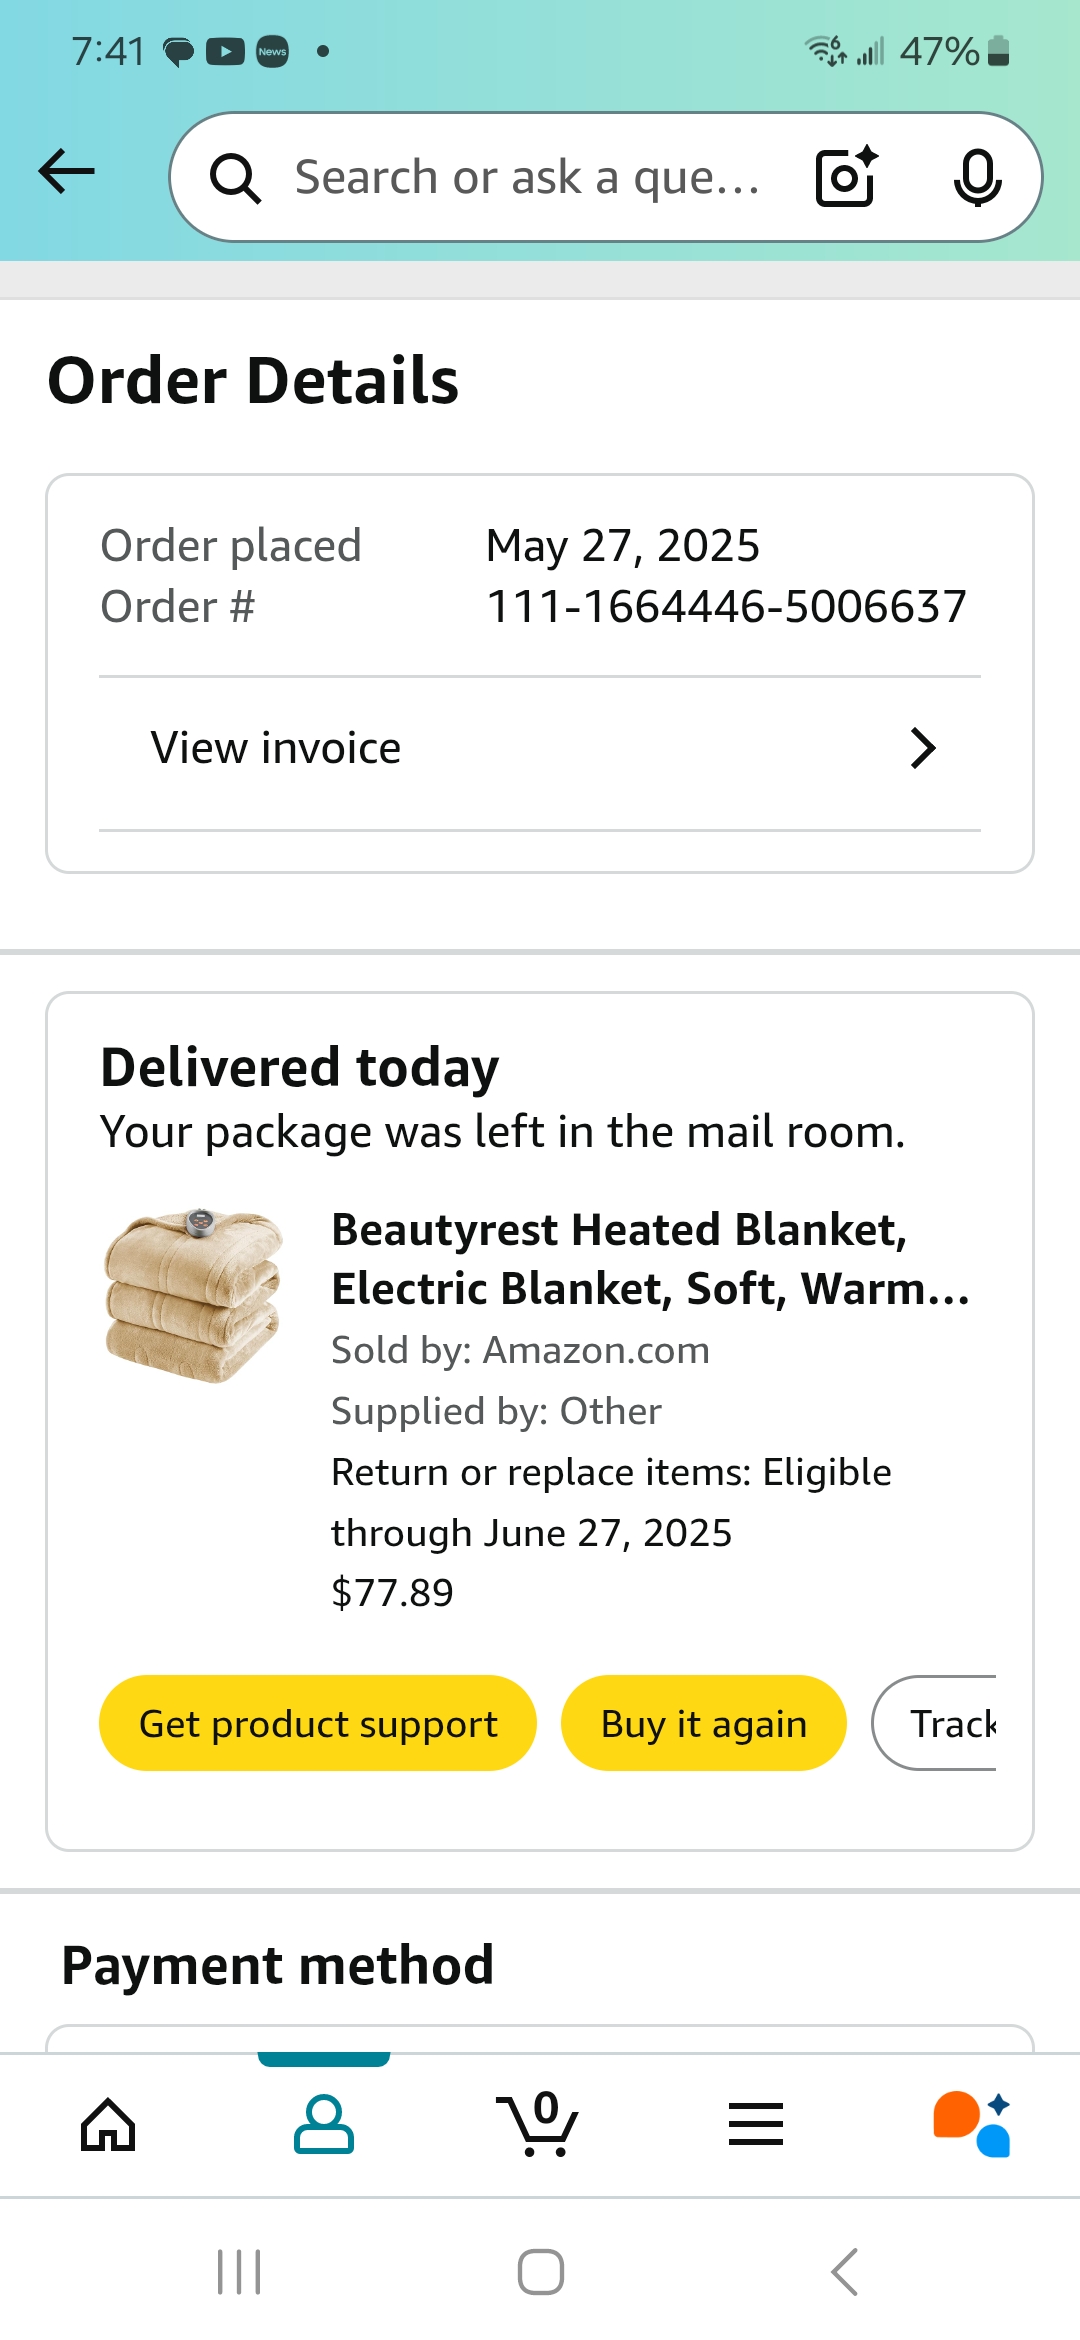Open Beautyrest Heated Blanket product title

pyautogui.click(x=651, y=1259)
